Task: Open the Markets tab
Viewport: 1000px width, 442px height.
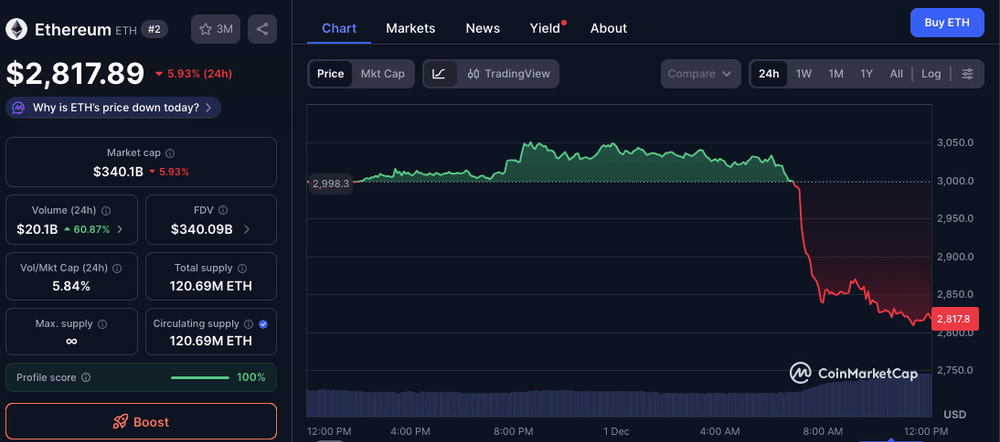Action: pyautogui.click(x=410, y=28)
